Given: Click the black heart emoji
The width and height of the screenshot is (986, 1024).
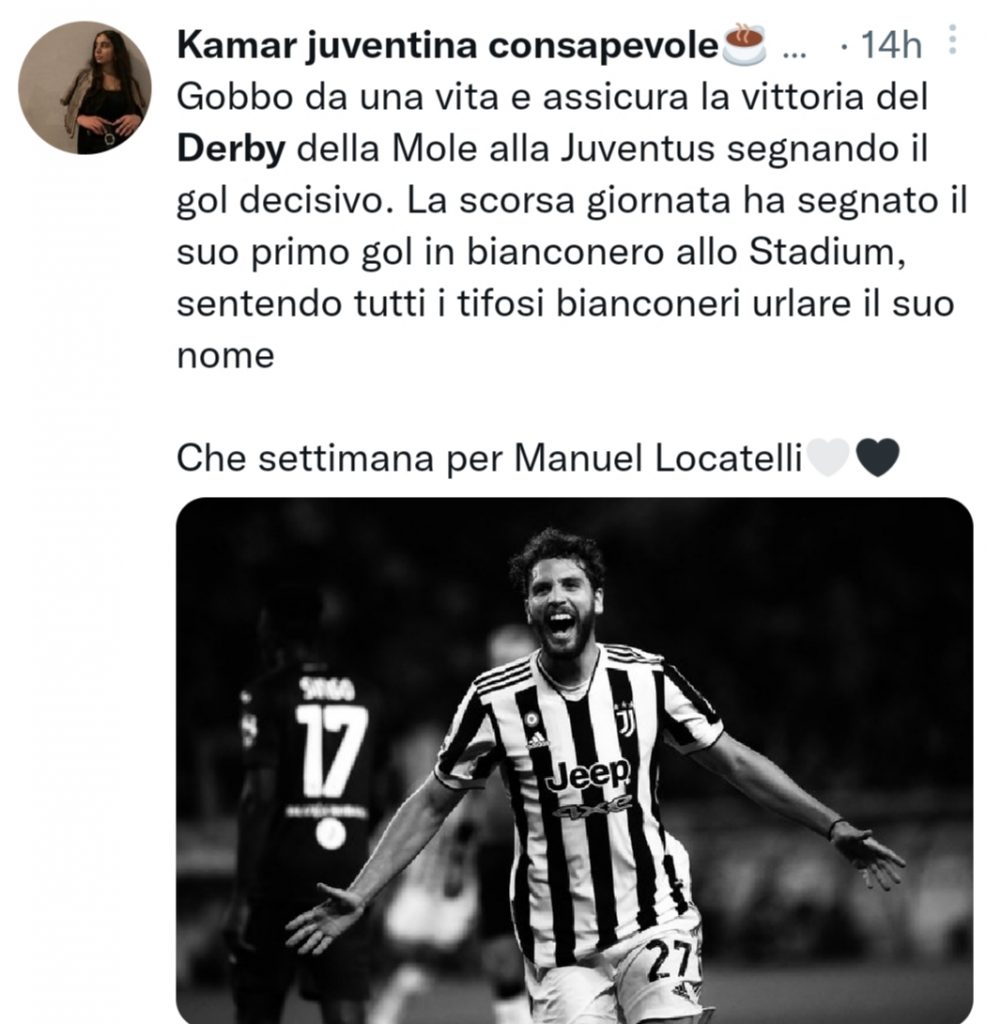Looking at the screenshot, I should [877, 458].
